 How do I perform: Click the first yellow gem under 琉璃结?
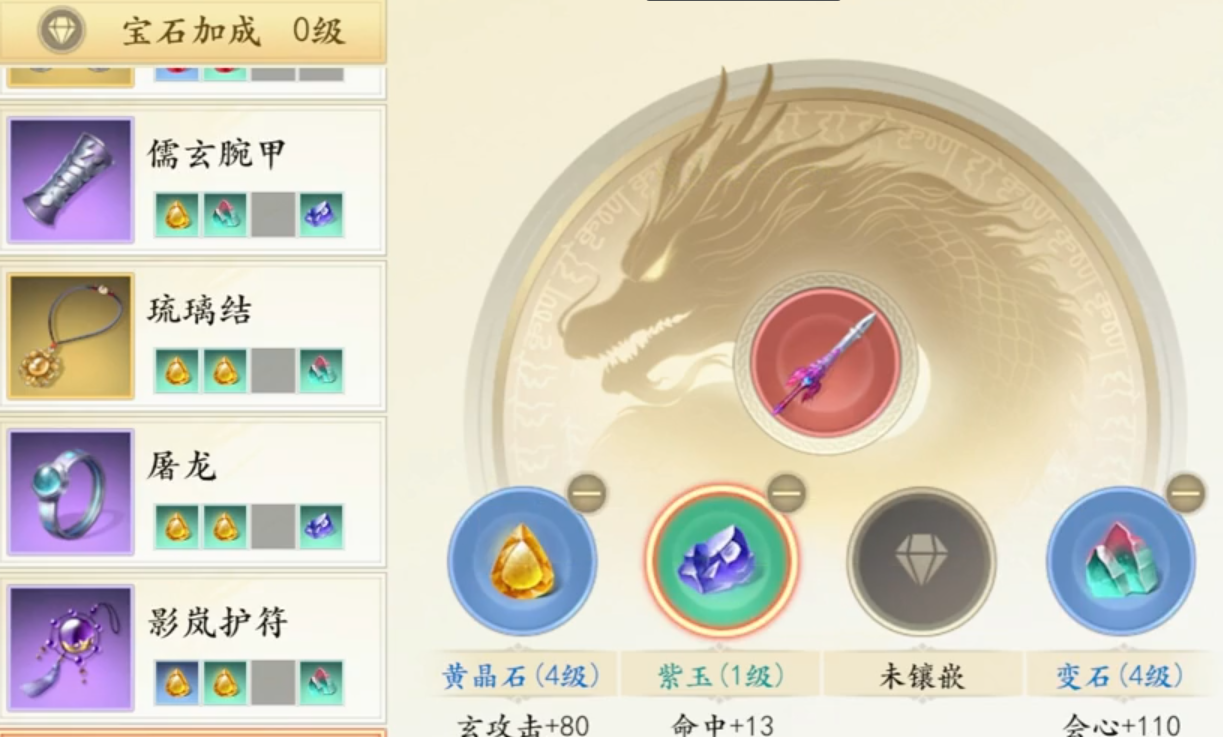[x=177, y=371]
